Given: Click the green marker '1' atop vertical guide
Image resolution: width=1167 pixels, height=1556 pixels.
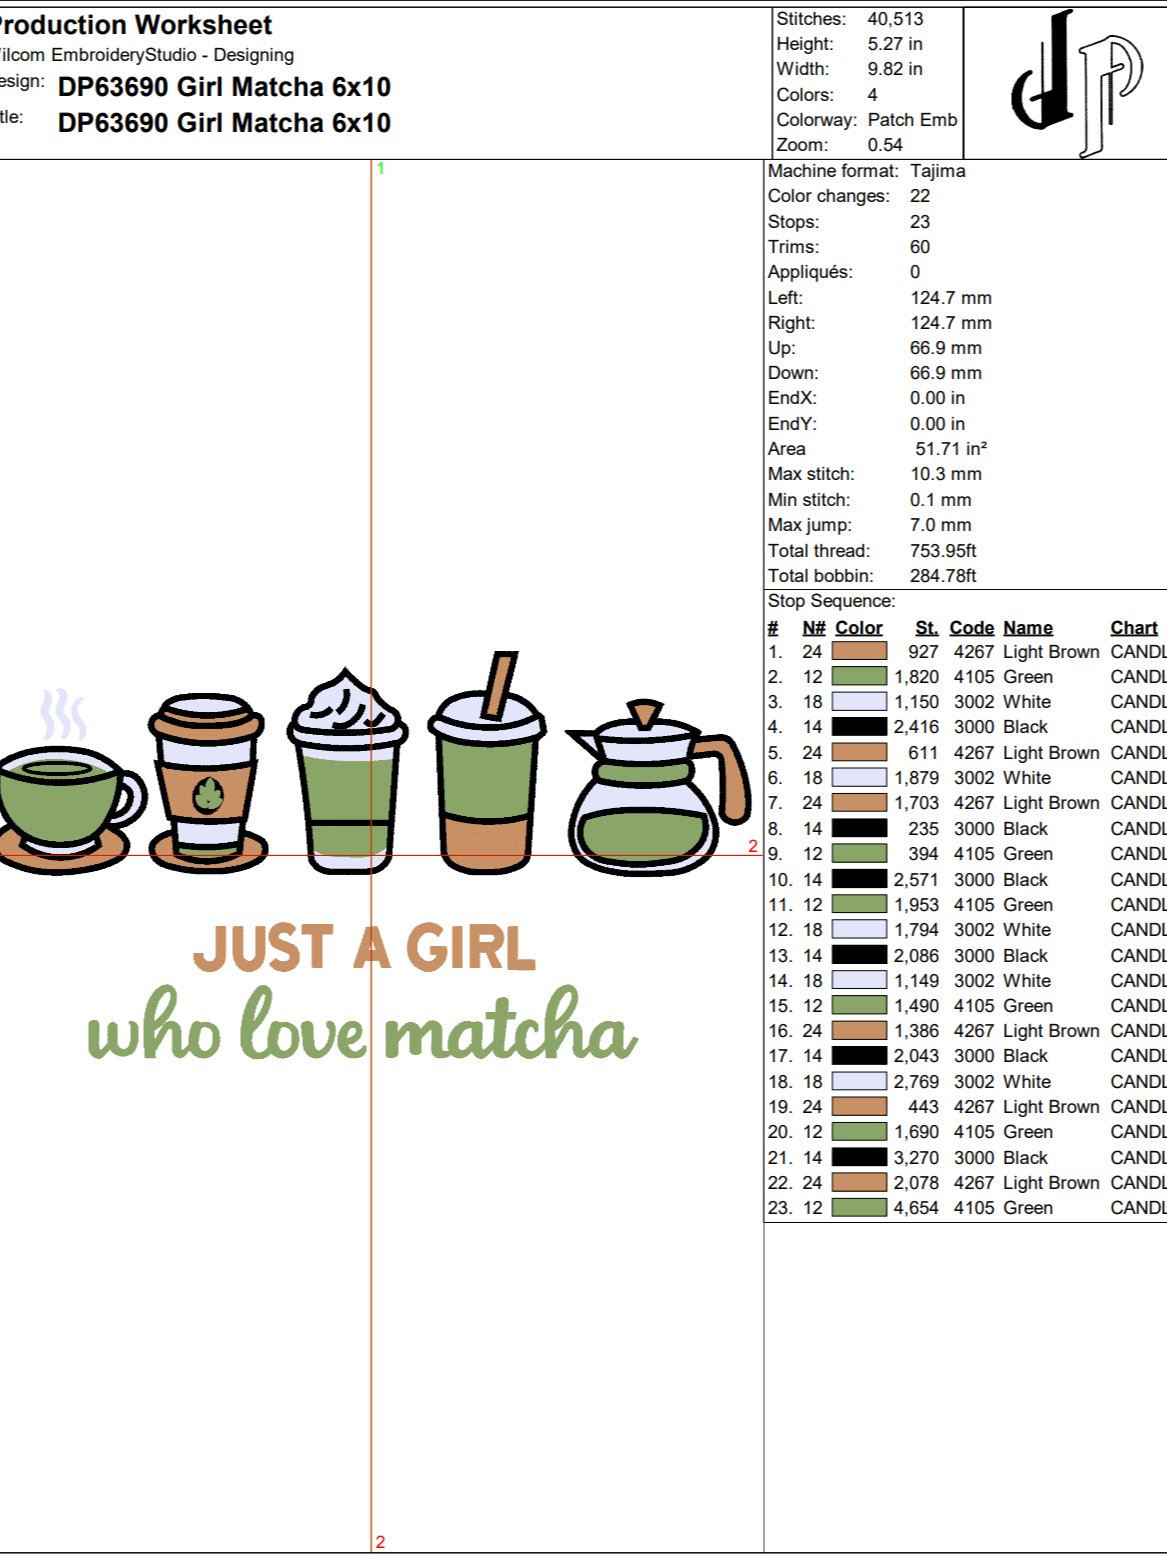Looking at the screenshot, I should 381,169.
